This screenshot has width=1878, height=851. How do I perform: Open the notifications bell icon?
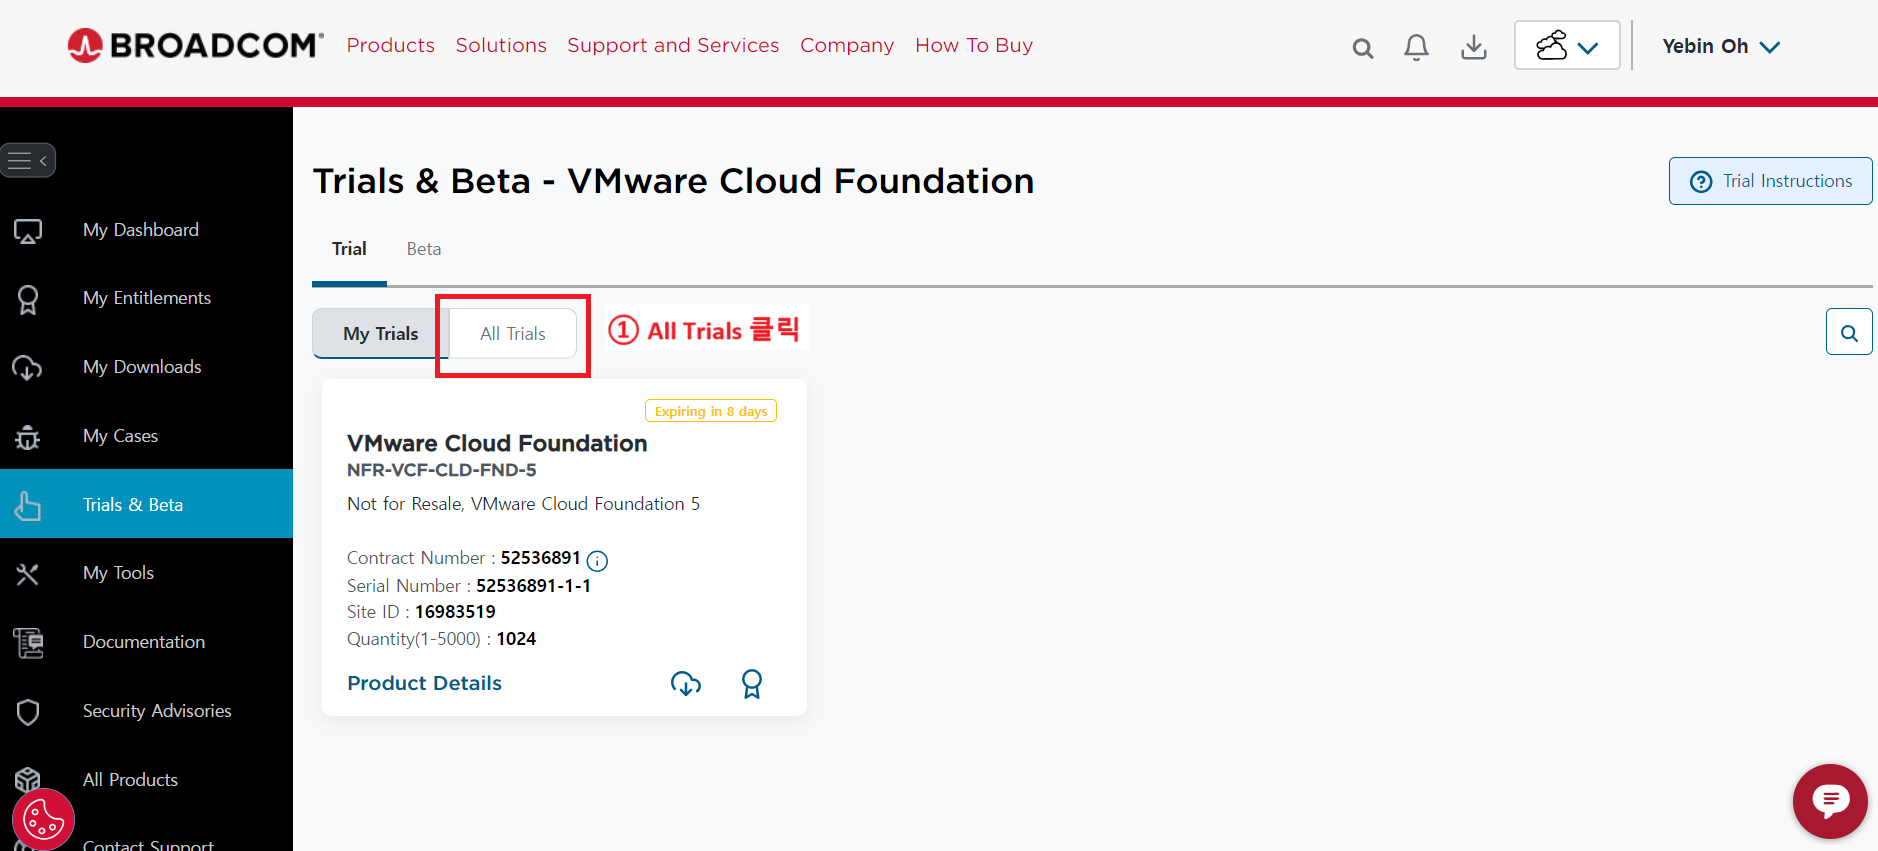pyautogui.click(x=1416, y=47)
